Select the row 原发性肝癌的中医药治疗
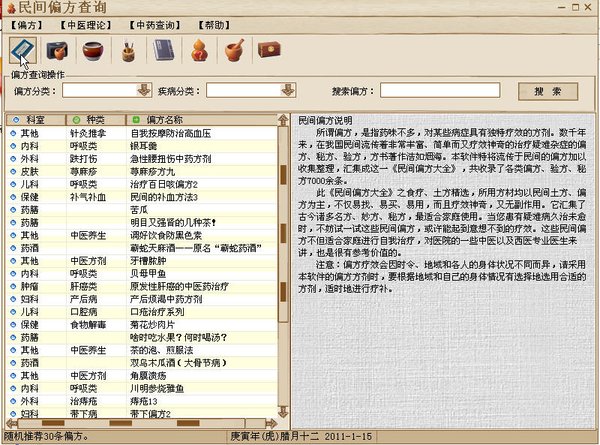600x445 pixels. [142, 286]
